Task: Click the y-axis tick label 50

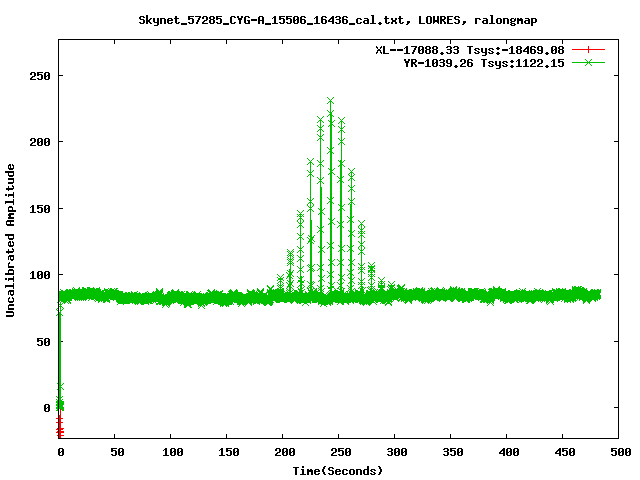Action: (x=44, y=342)
